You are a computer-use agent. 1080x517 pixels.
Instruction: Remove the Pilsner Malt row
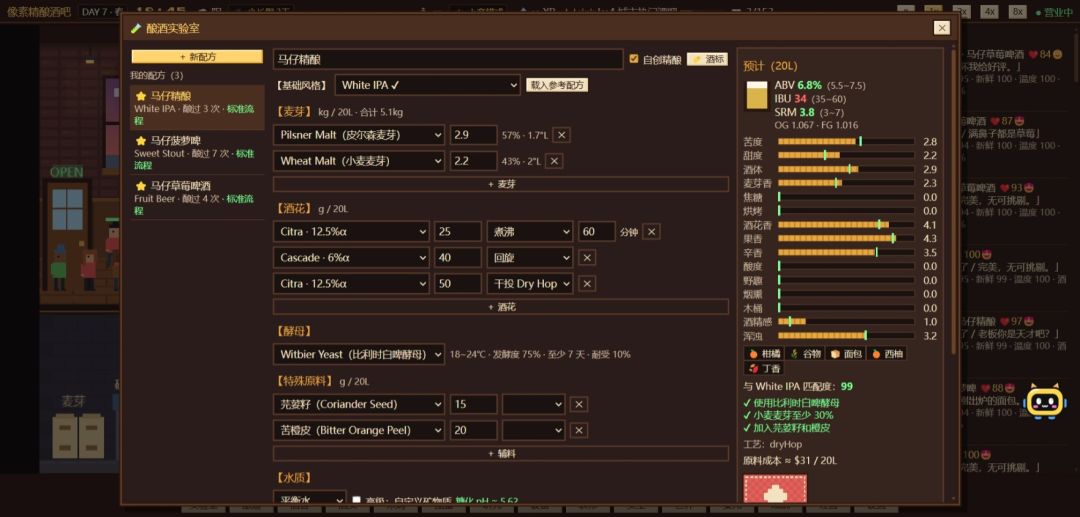coord(561,136)
